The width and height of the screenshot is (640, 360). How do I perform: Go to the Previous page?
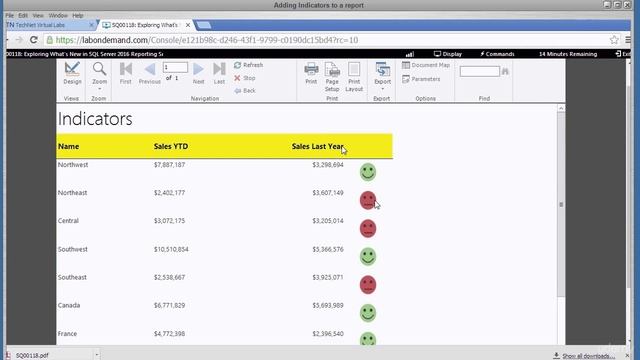[150, 73]
